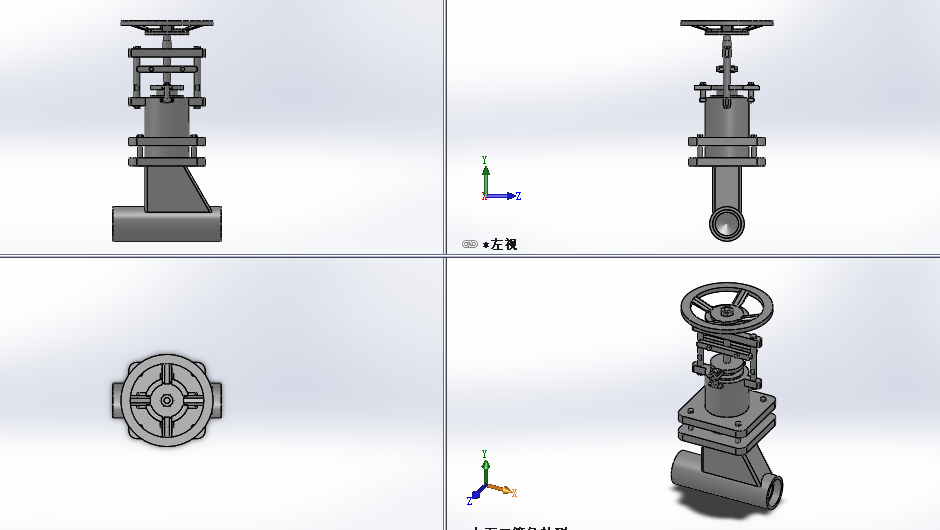Select the *左视 view label
940x530 pixels.
coord(499,244)
